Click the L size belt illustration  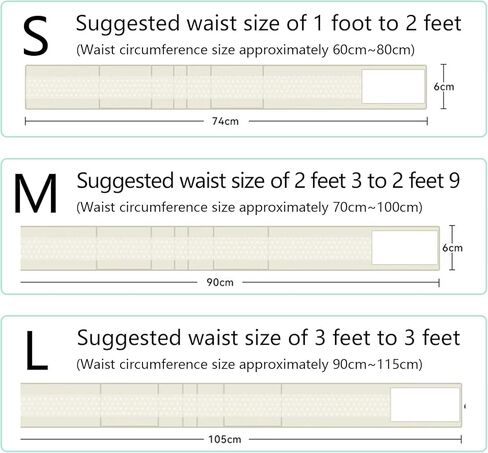[241, 405]
